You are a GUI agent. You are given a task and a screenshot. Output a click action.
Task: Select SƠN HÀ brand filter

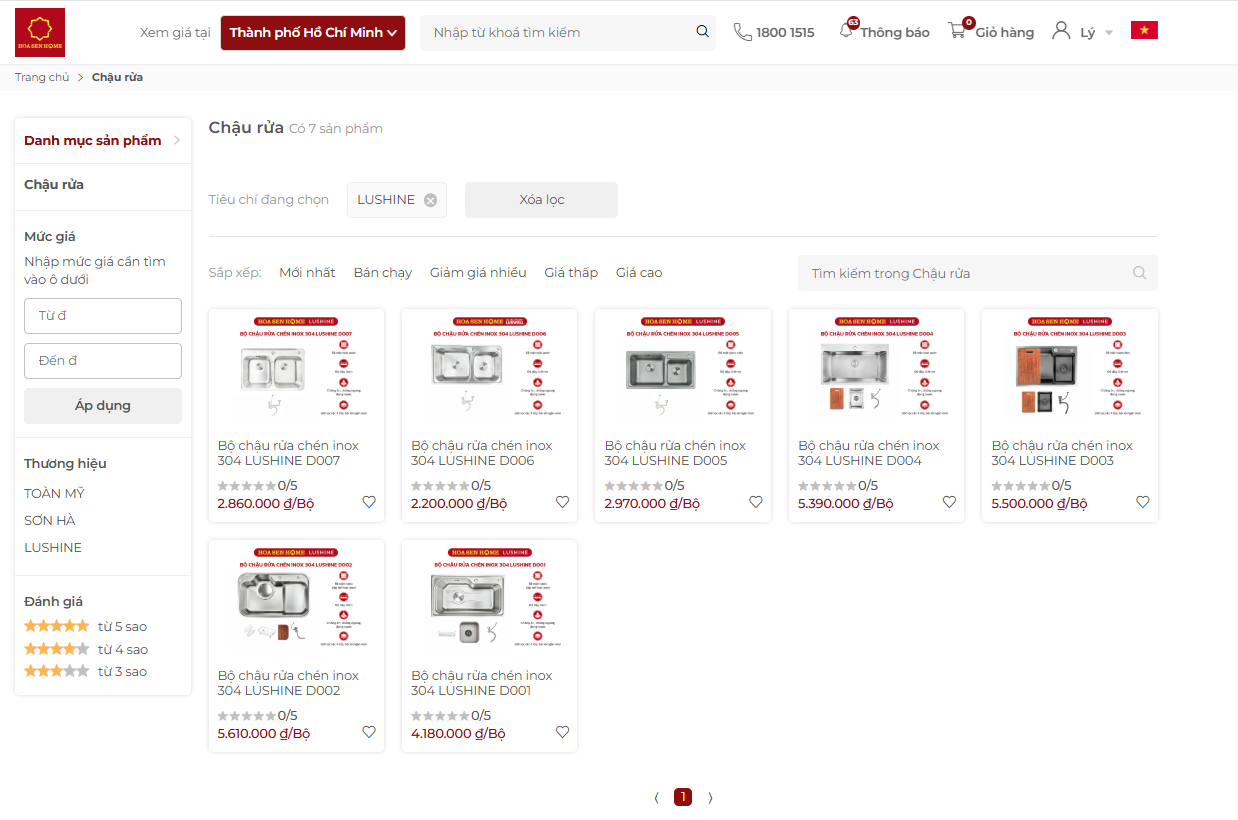coord(50,520)
